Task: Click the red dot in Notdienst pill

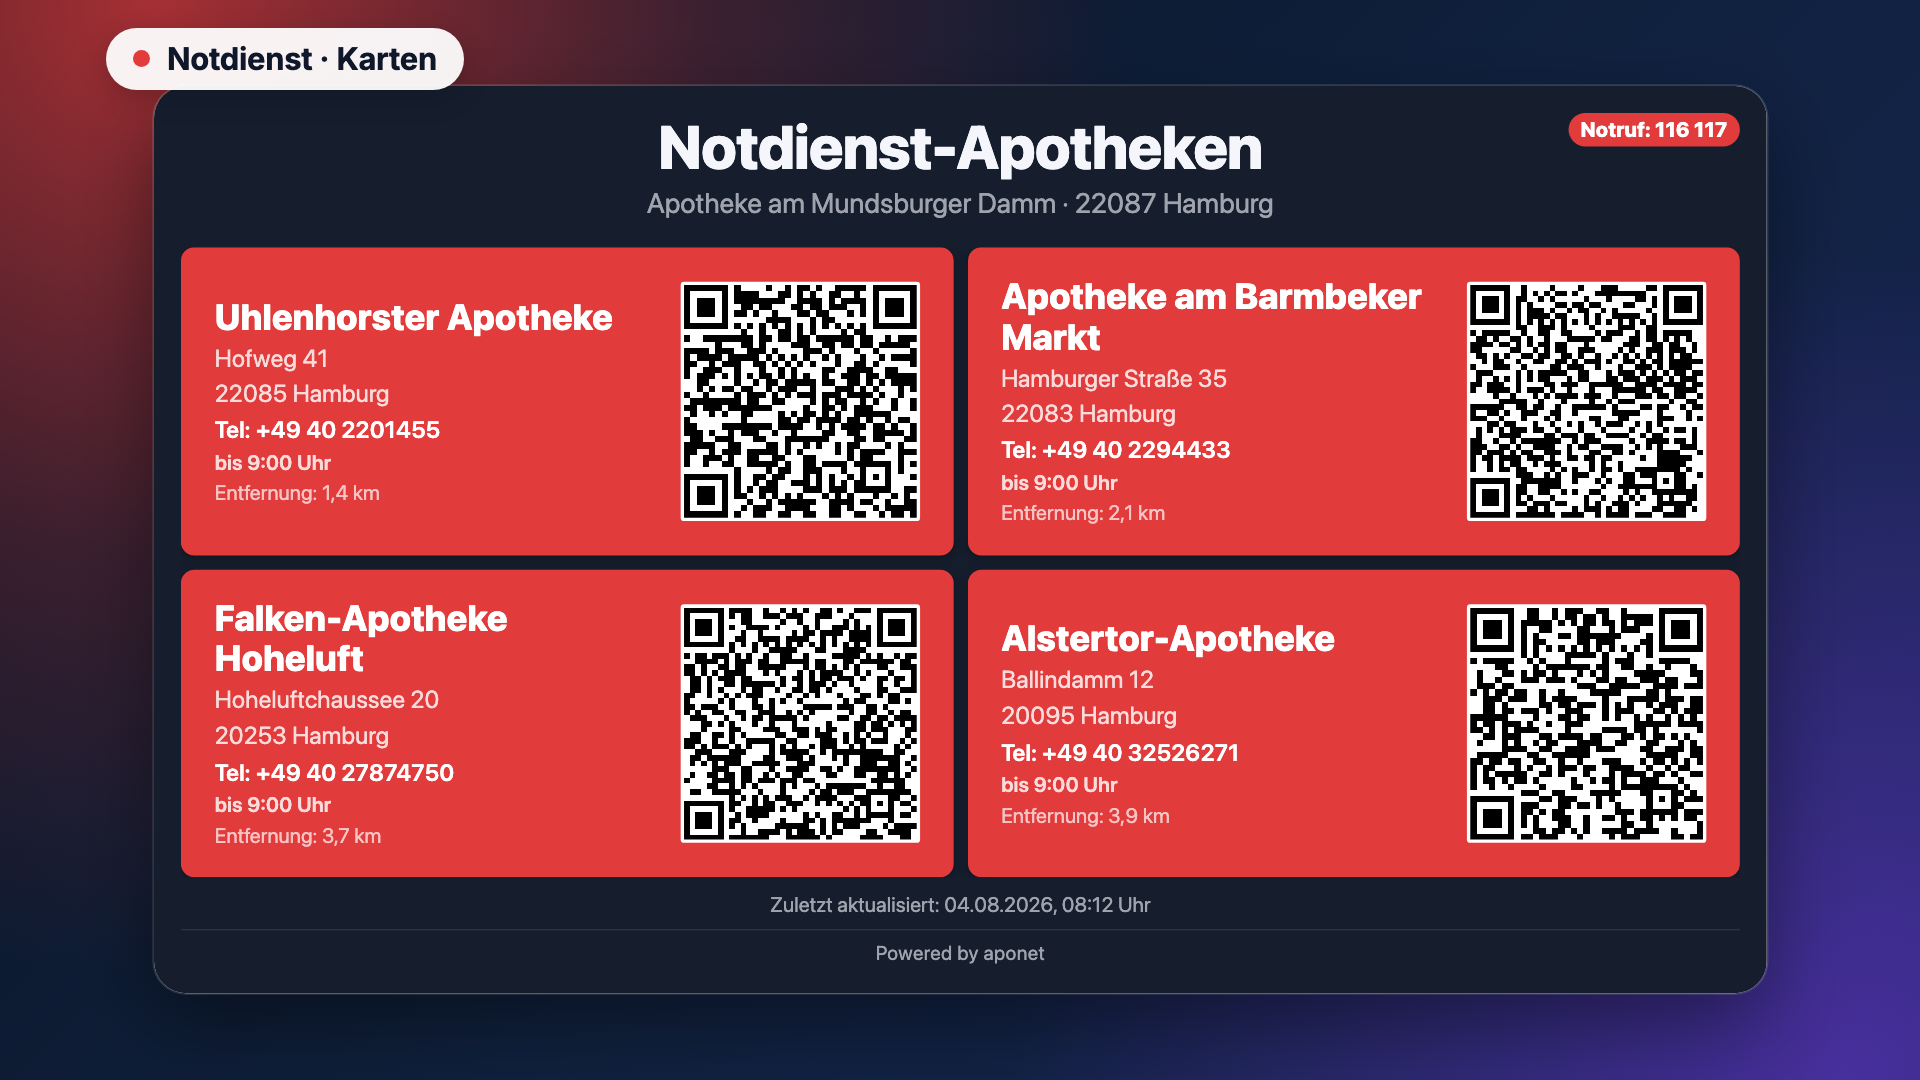Action: pos(142,59)
